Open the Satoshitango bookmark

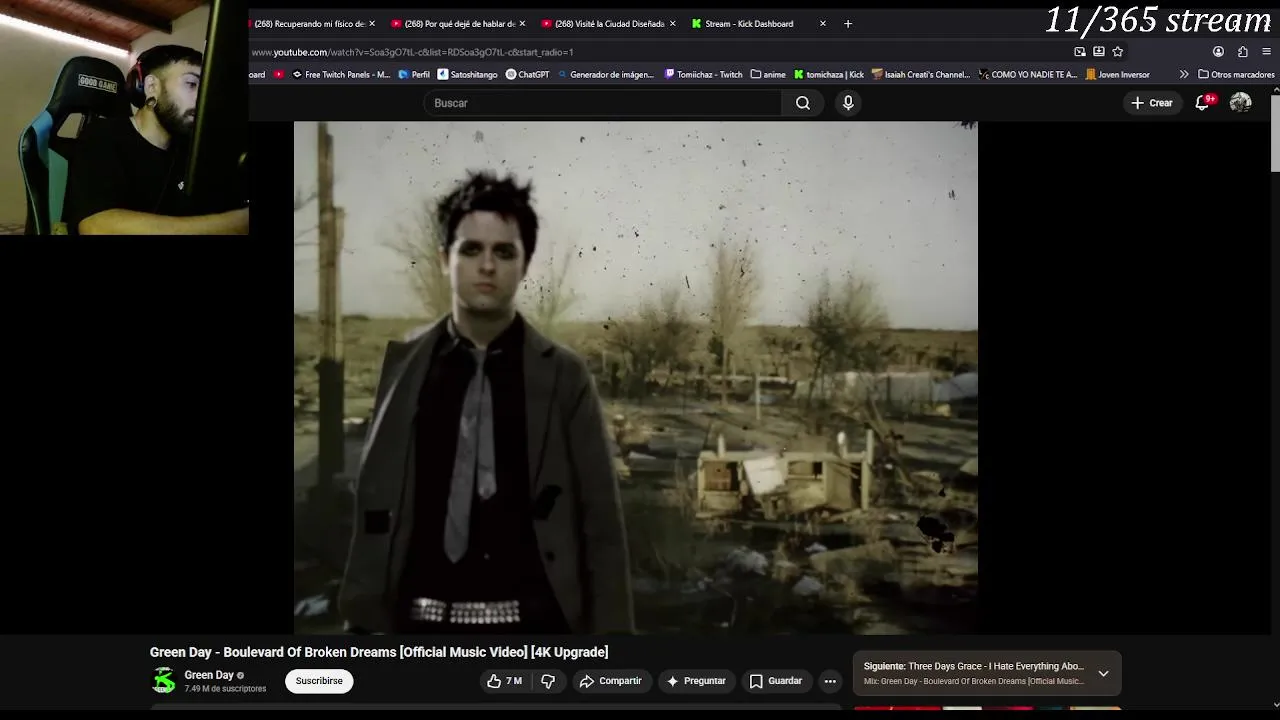tap(467, 74)
